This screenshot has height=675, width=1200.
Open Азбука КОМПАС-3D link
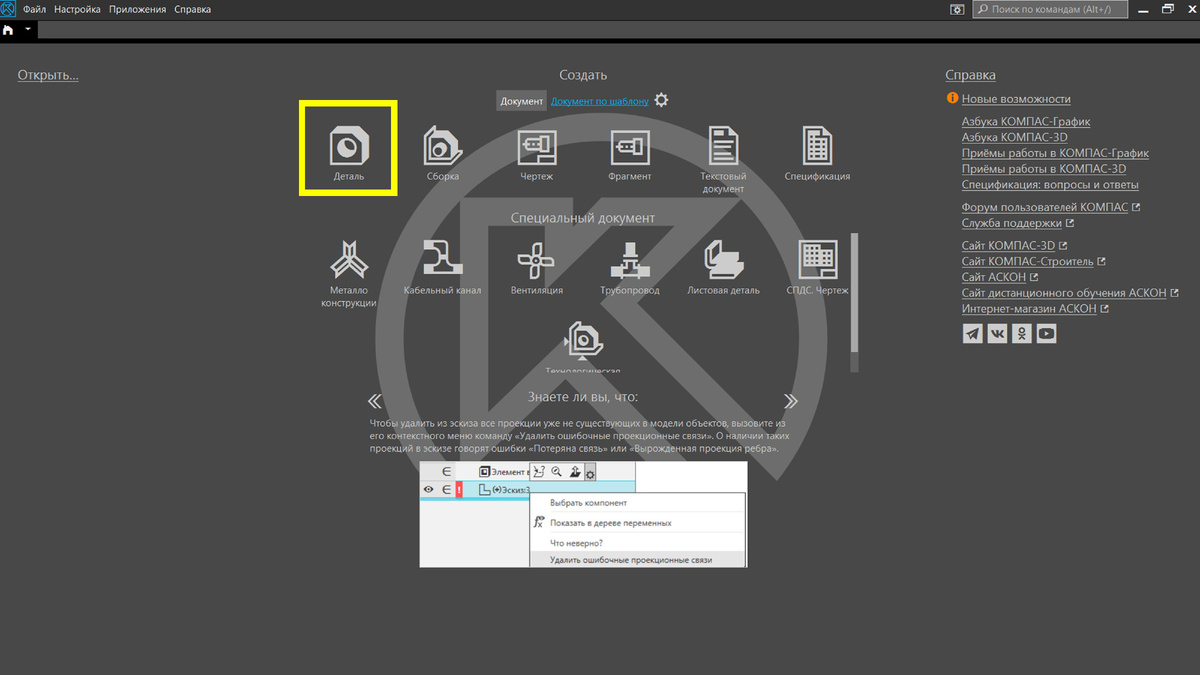click(1014, 138)
